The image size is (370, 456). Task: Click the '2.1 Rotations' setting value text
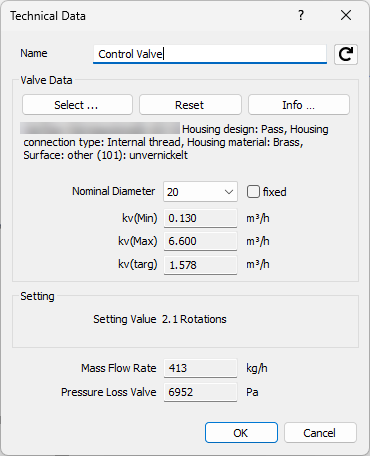point(194,319)
